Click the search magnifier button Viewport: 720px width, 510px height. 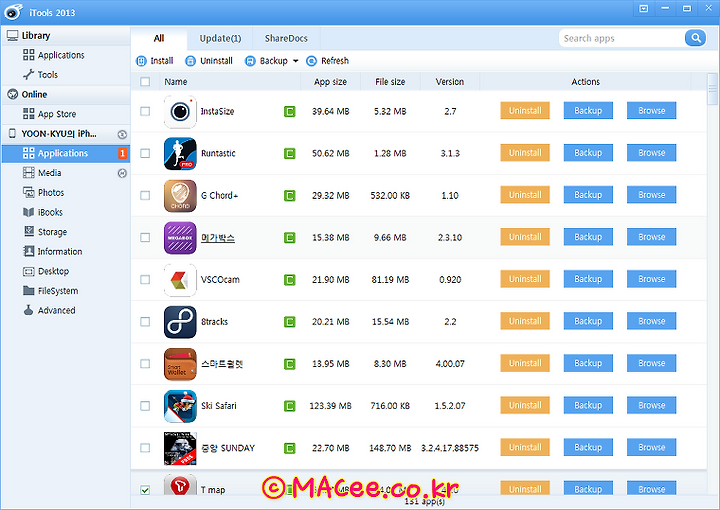tap(695, 38)
